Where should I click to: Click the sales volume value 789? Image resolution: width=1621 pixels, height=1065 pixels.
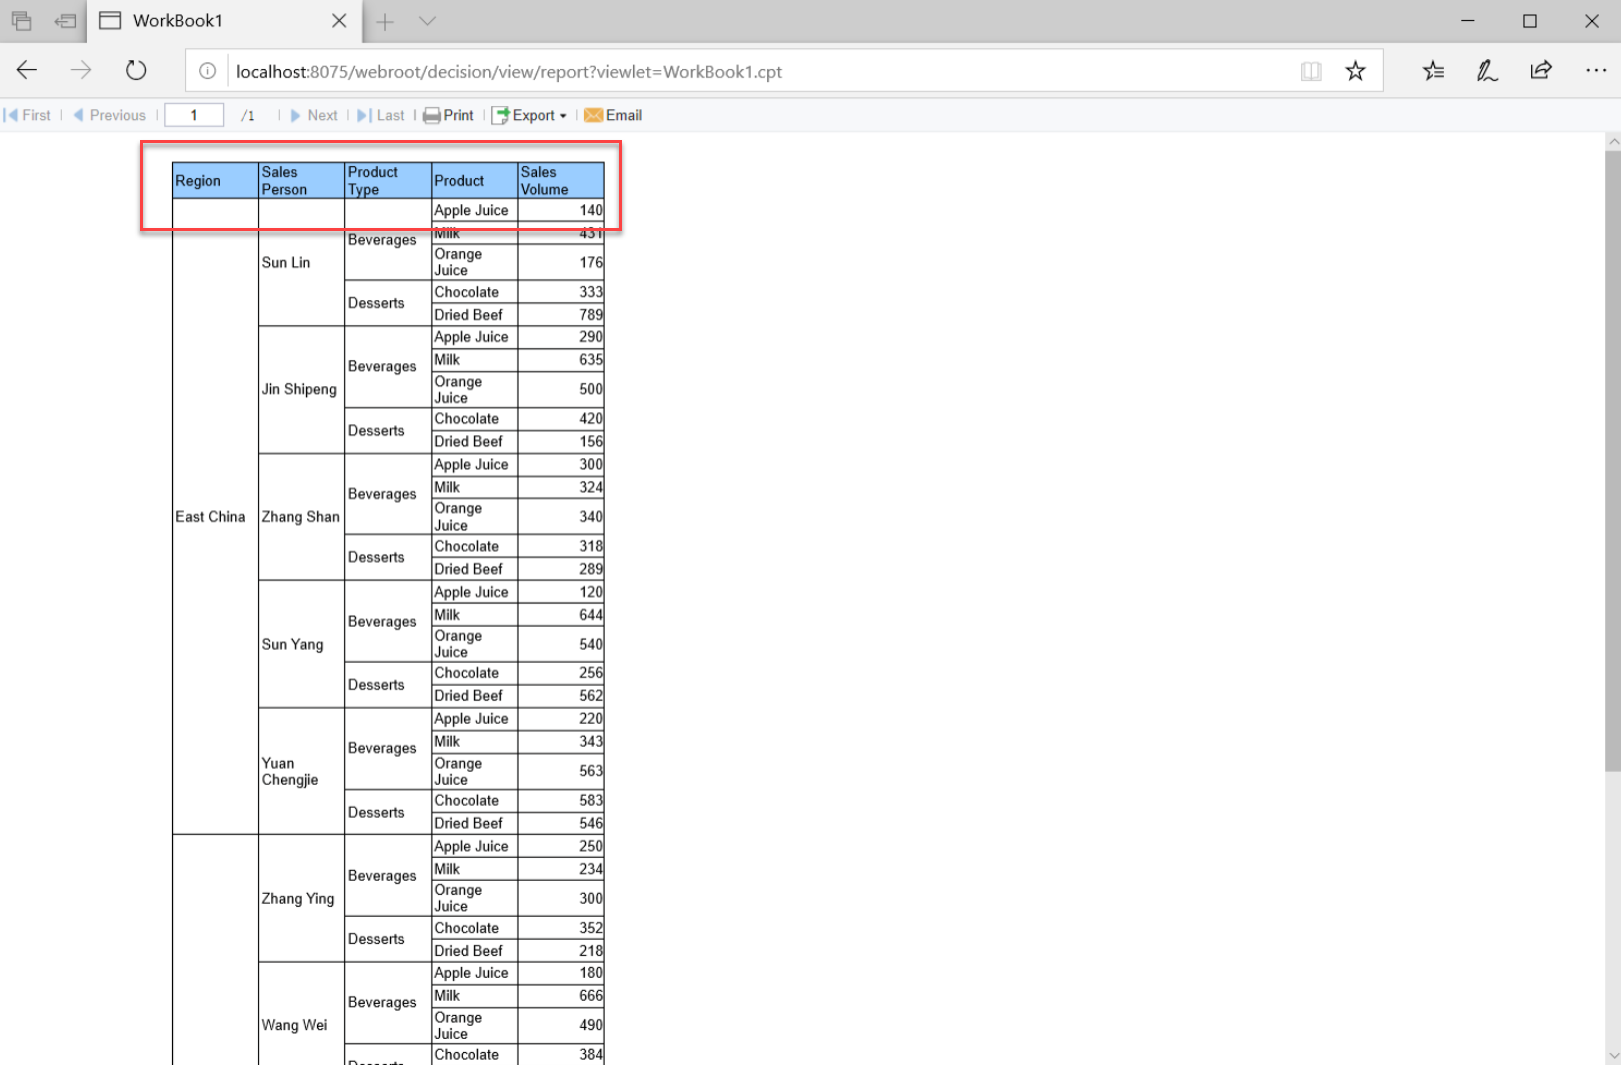pos(561,314)
